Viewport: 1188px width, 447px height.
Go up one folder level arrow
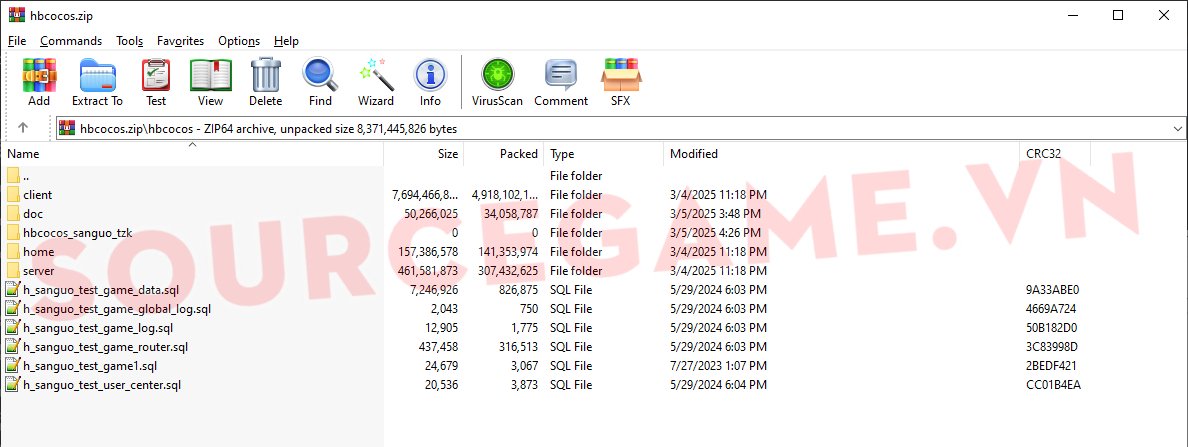(x=23, y=128)
